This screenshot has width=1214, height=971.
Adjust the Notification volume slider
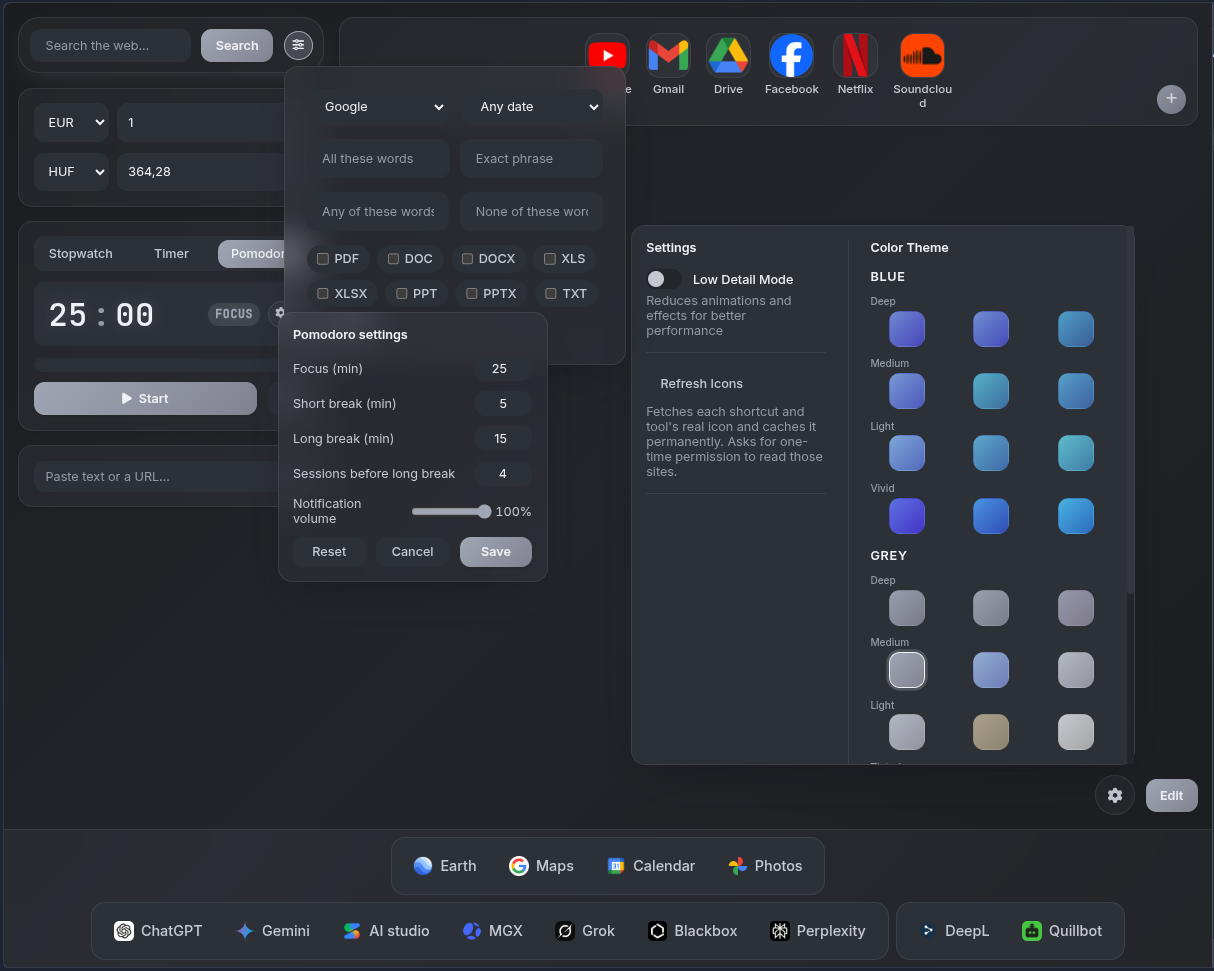[x=451, y=512]
